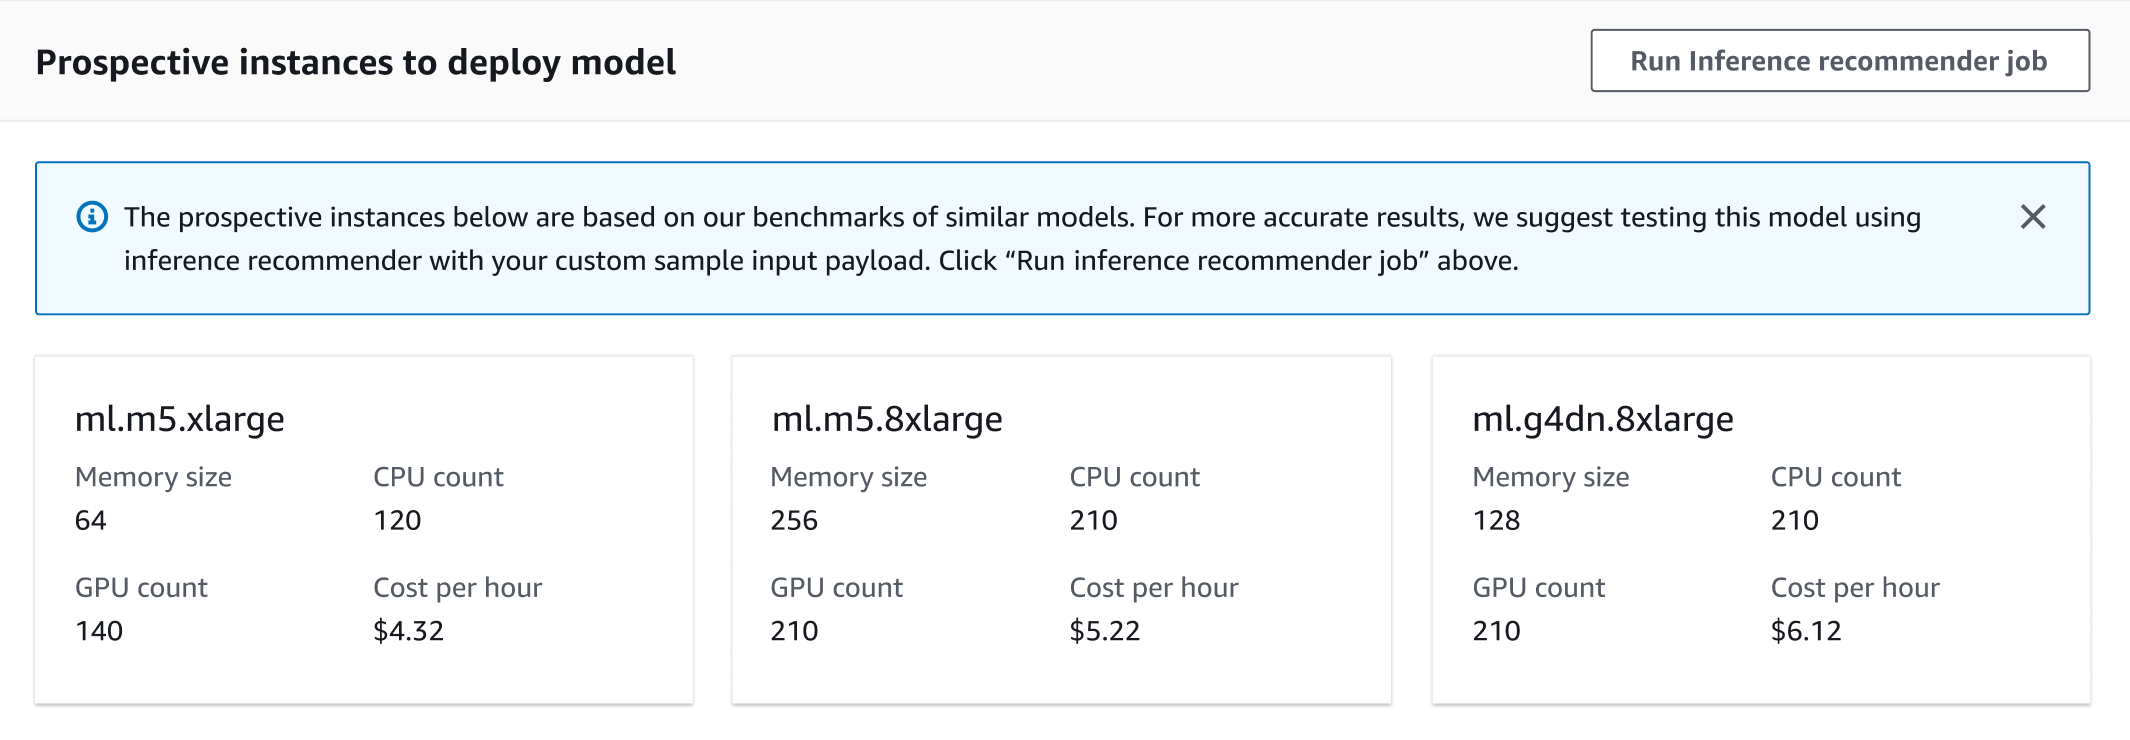This screenshot has width=2130, height=740.
Task: Click the ml.g4dn.8xlarge card title
Action: coord(1602,419)
